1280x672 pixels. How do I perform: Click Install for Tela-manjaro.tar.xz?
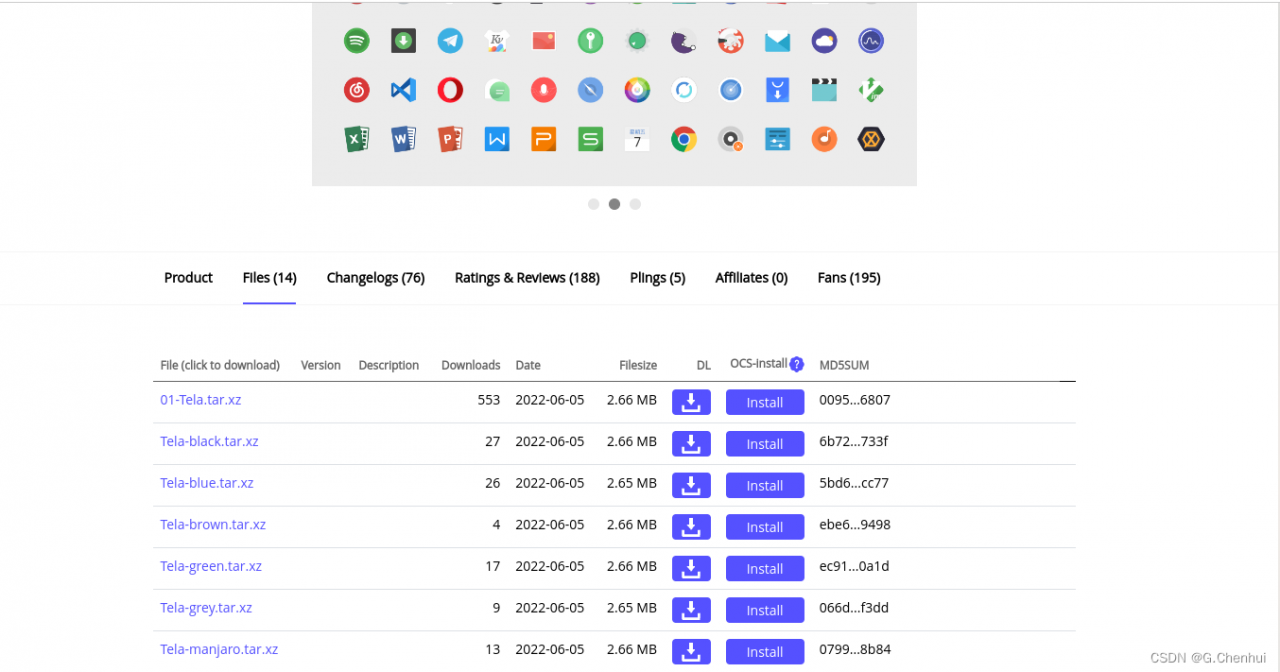[765, 651]
